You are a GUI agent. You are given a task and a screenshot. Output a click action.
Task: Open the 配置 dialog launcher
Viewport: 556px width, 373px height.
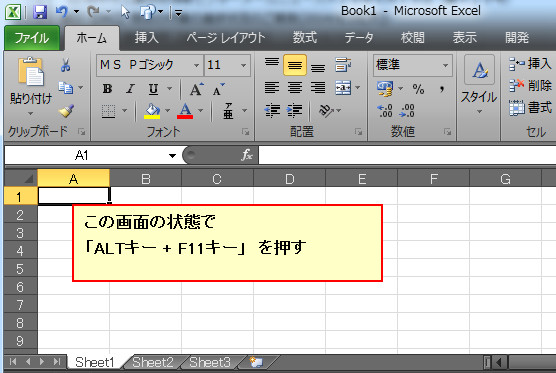pyautogui.click(x=358, y=132)
